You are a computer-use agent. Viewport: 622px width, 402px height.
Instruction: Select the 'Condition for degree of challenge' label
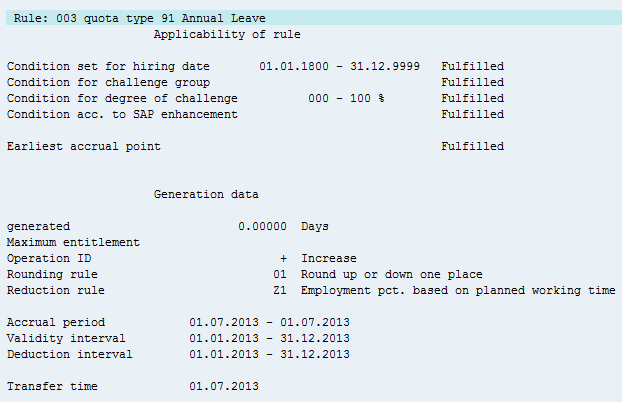(x=122, y=98)
